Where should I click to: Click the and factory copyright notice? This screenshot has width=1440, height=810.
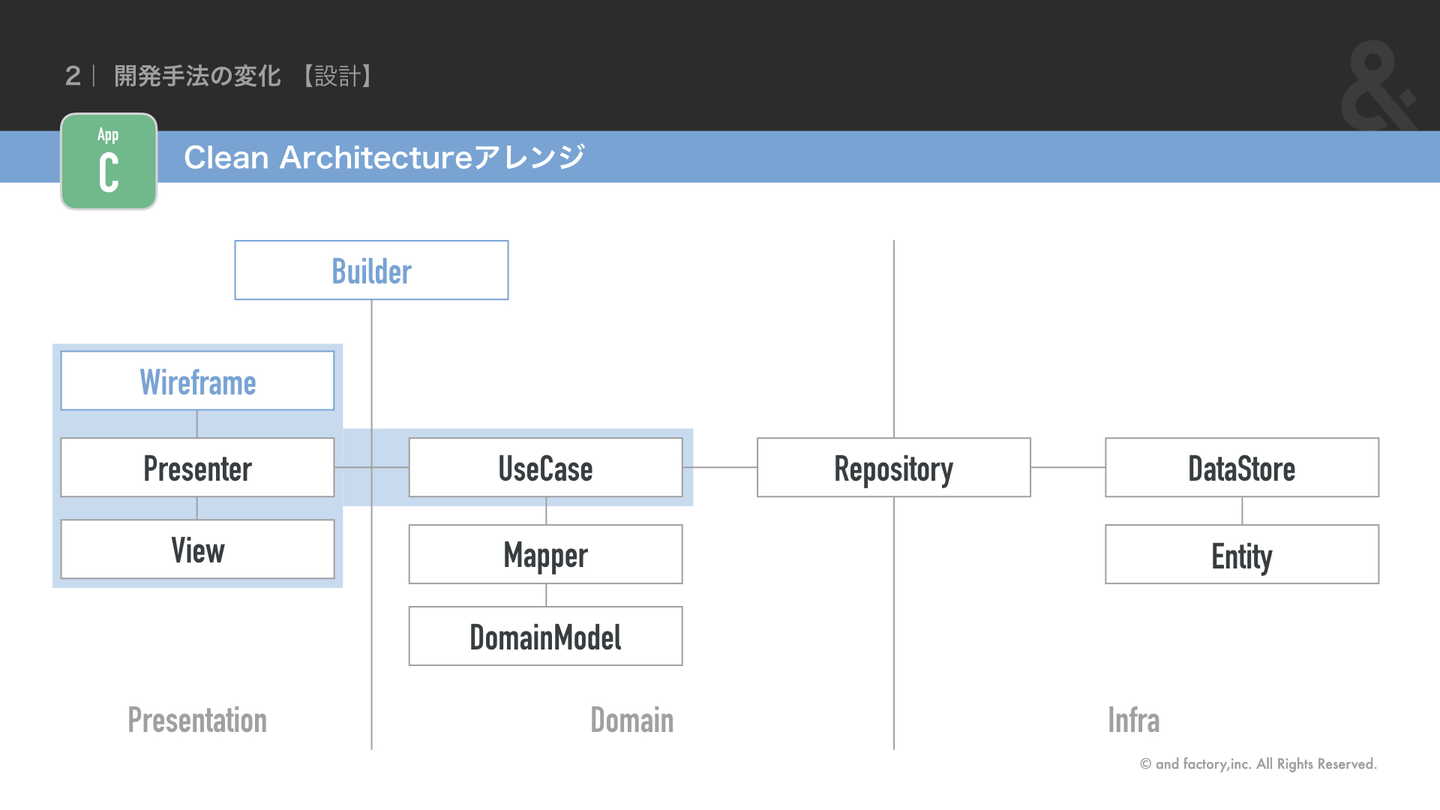pos(1258,764)
